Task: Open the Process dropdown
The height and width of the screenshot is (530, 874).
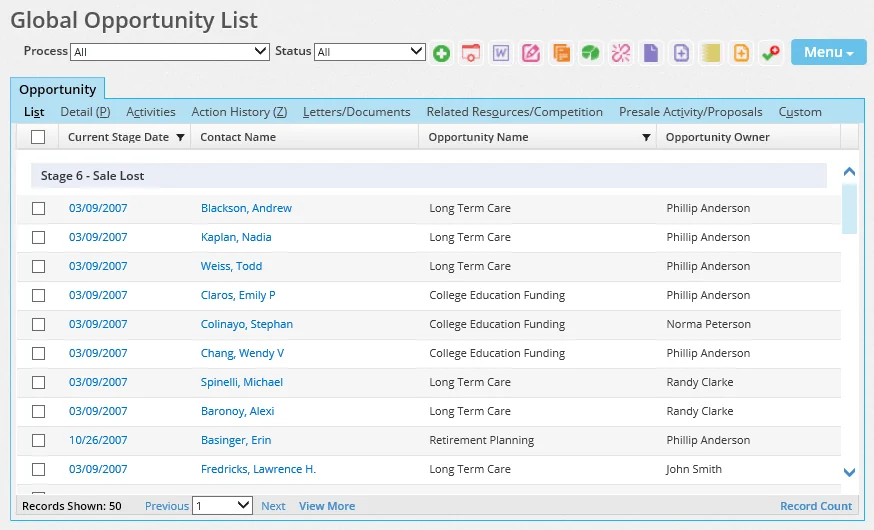Action: [170, 52]
